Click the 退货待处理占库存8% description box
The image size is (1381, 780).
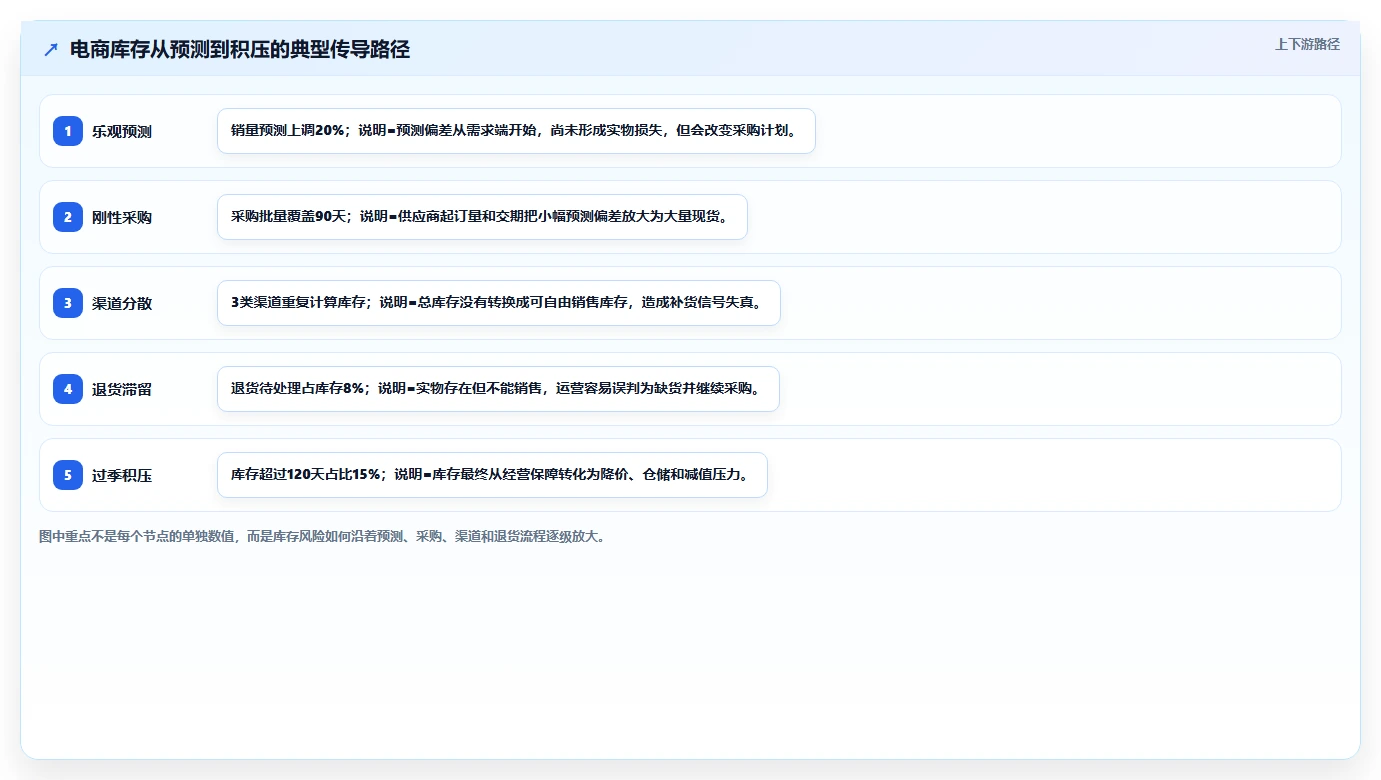tap(498, 389)
